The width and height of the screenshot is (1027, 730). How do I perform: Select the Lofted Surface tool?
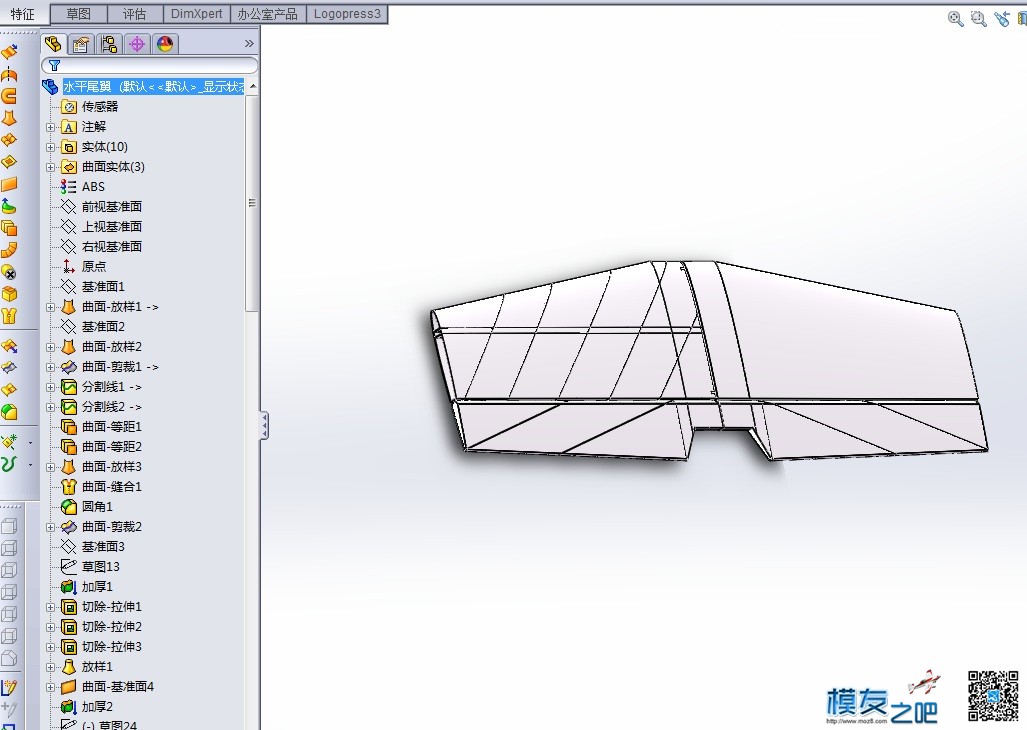point(9,119)
